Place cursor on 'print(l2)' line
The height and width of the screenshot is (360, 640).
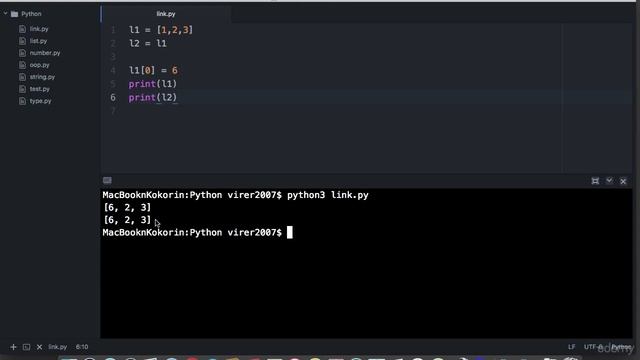[x=153, y=98]
